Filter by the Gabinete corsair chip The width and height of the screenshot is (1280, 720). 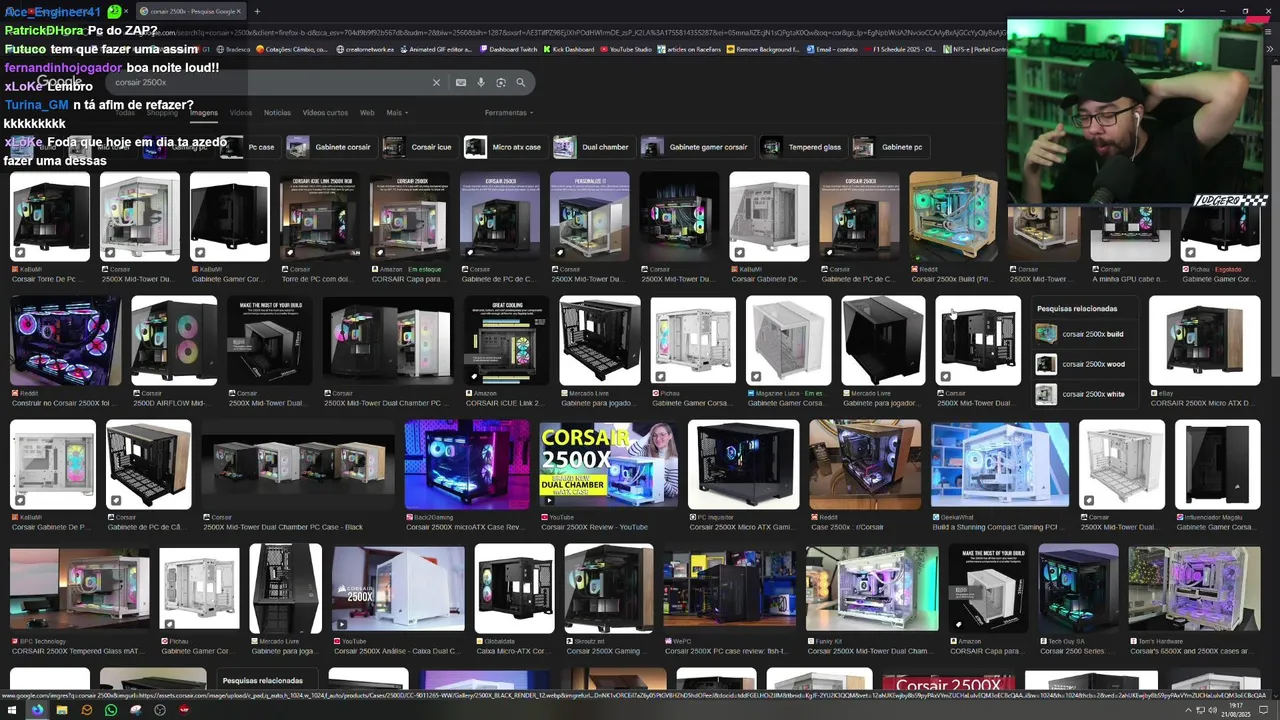(x=330, y=147)
